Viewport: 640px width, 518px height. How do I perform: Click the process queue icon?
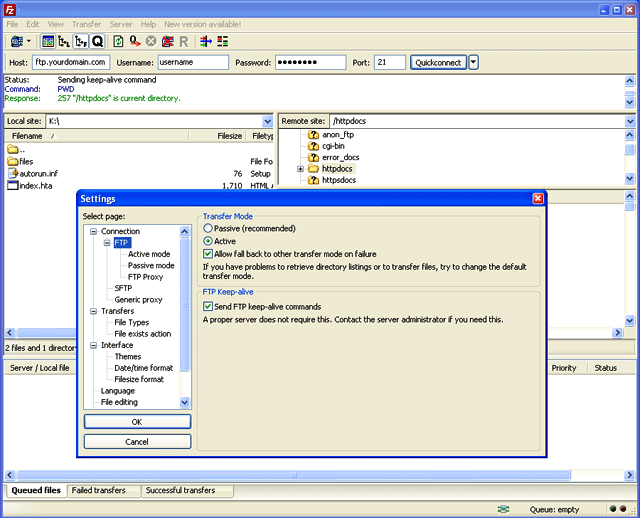(135, 41)
